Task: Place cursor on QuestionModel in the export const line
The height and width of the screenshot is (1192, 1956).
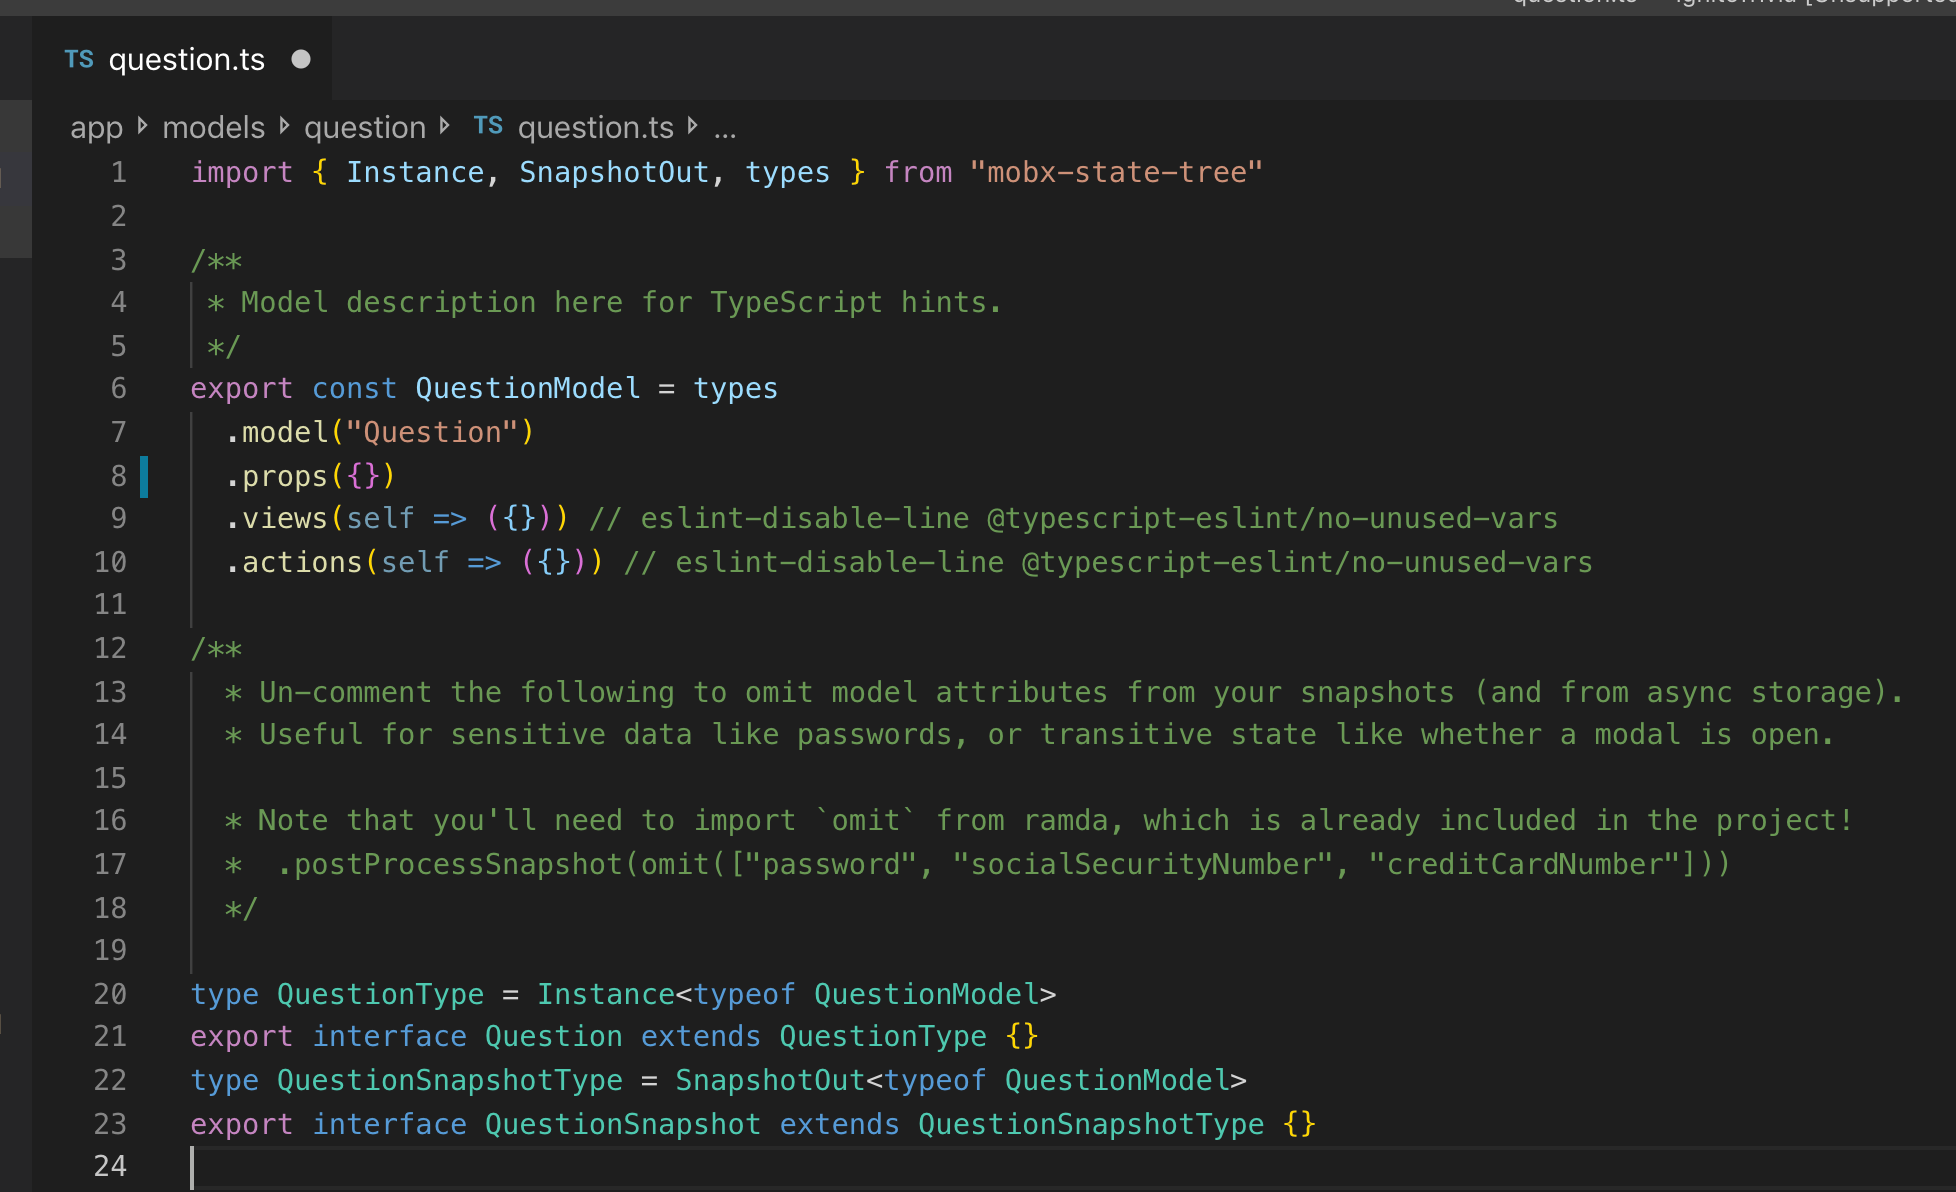Action: point(527,388)
